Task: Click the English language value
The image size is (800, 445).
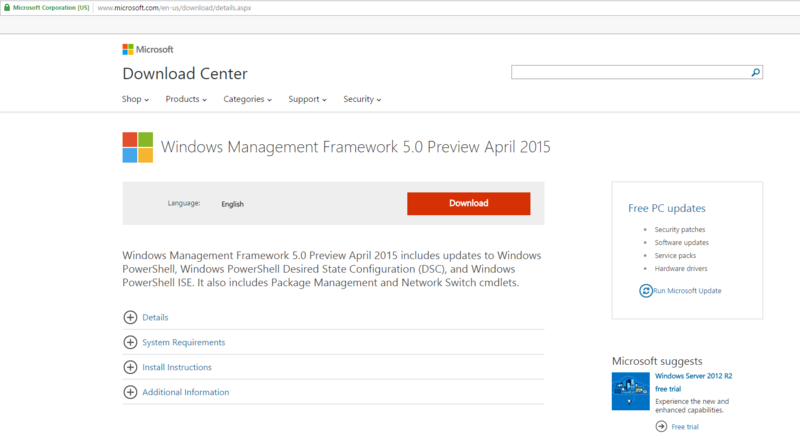Action: click(232, 204)
